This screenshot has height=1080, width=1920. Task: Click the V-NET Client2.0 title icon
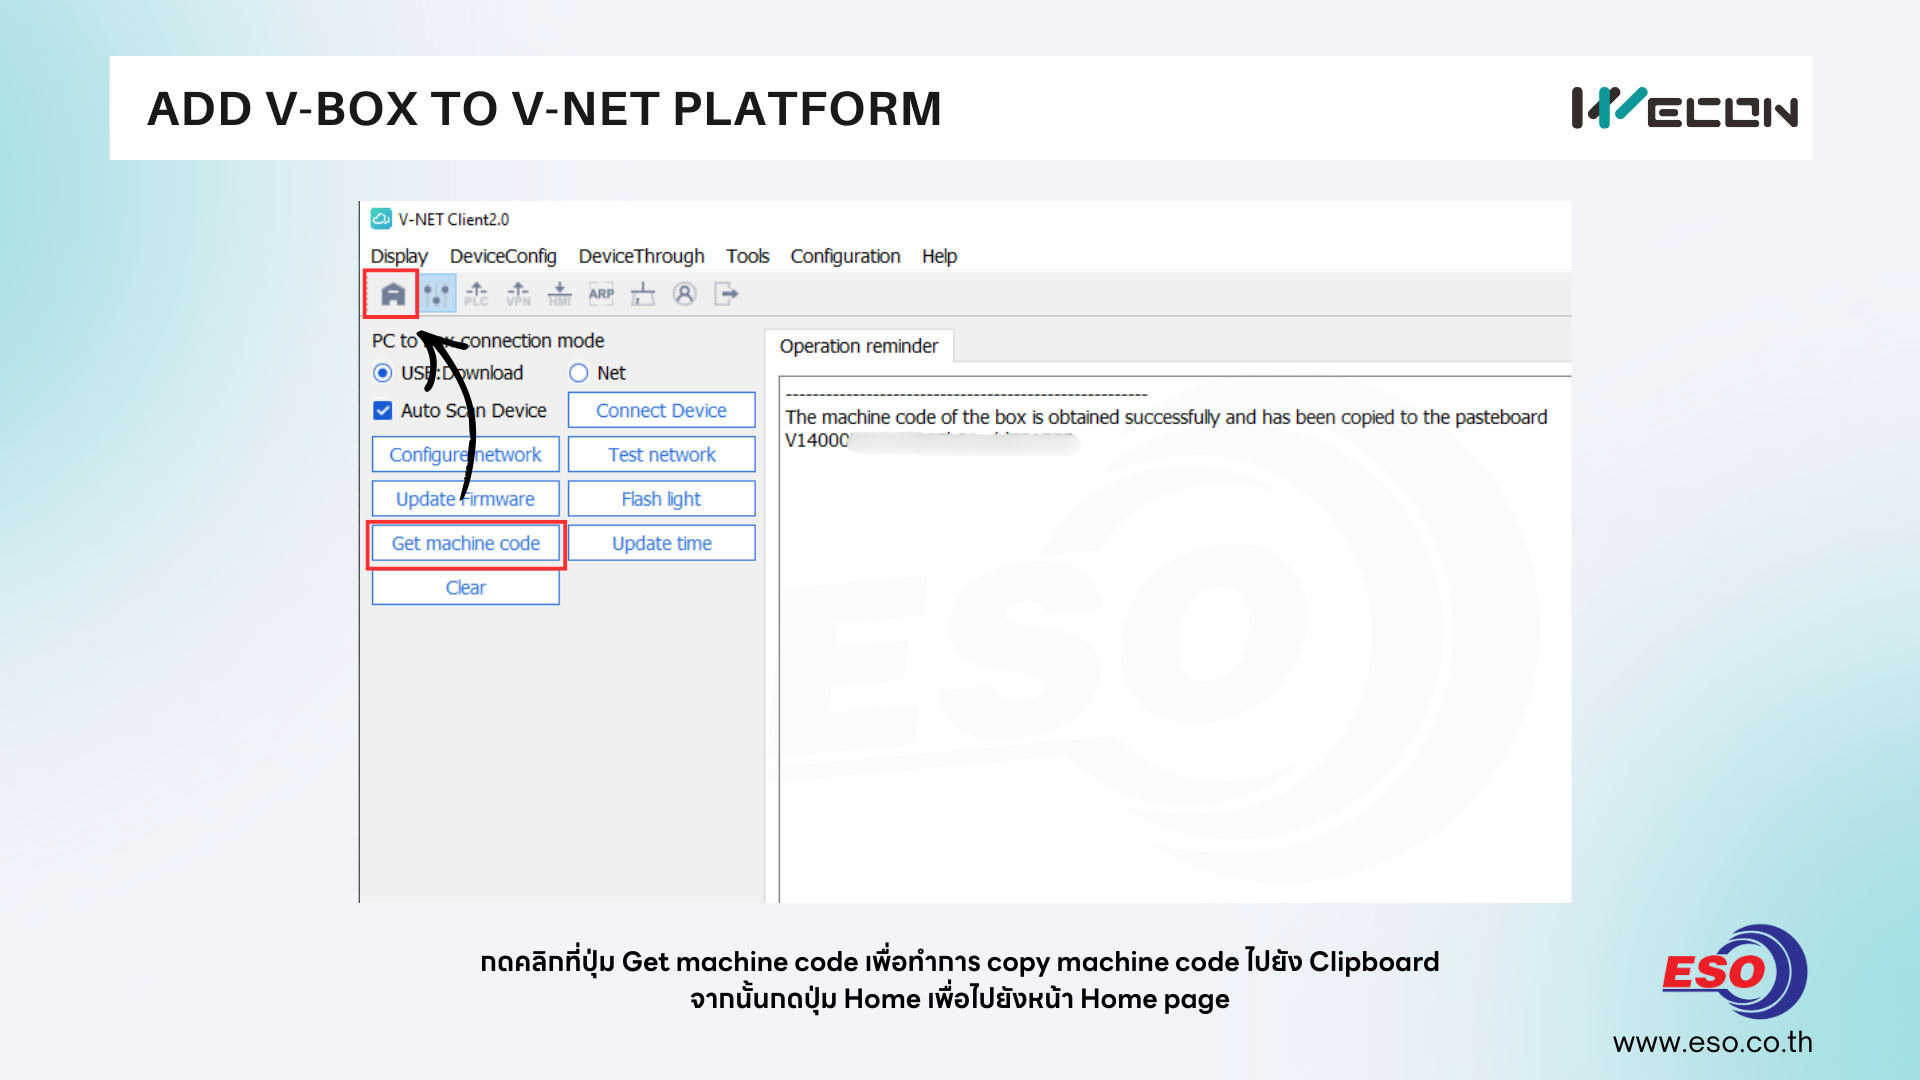pyautogui.click(x=381, y=219)
